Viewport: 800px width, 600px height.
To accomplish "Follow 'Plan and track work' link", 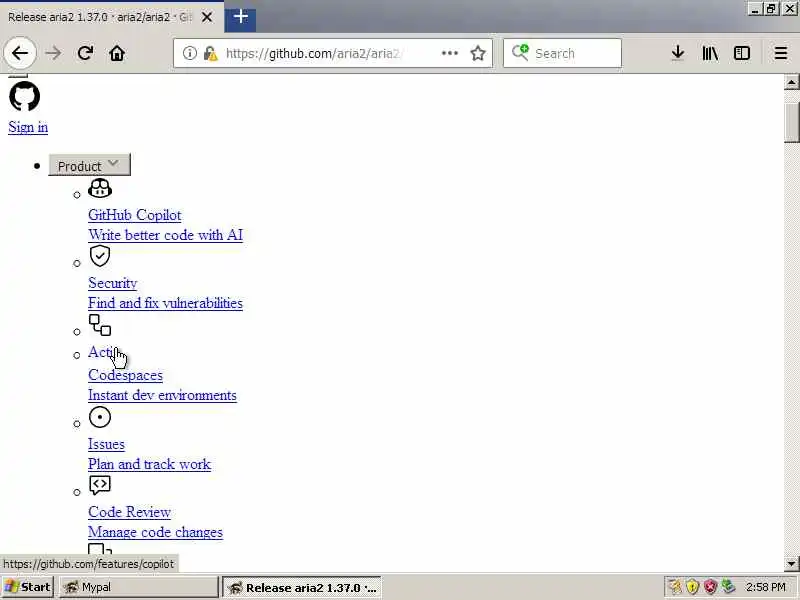I will [149, 464].
